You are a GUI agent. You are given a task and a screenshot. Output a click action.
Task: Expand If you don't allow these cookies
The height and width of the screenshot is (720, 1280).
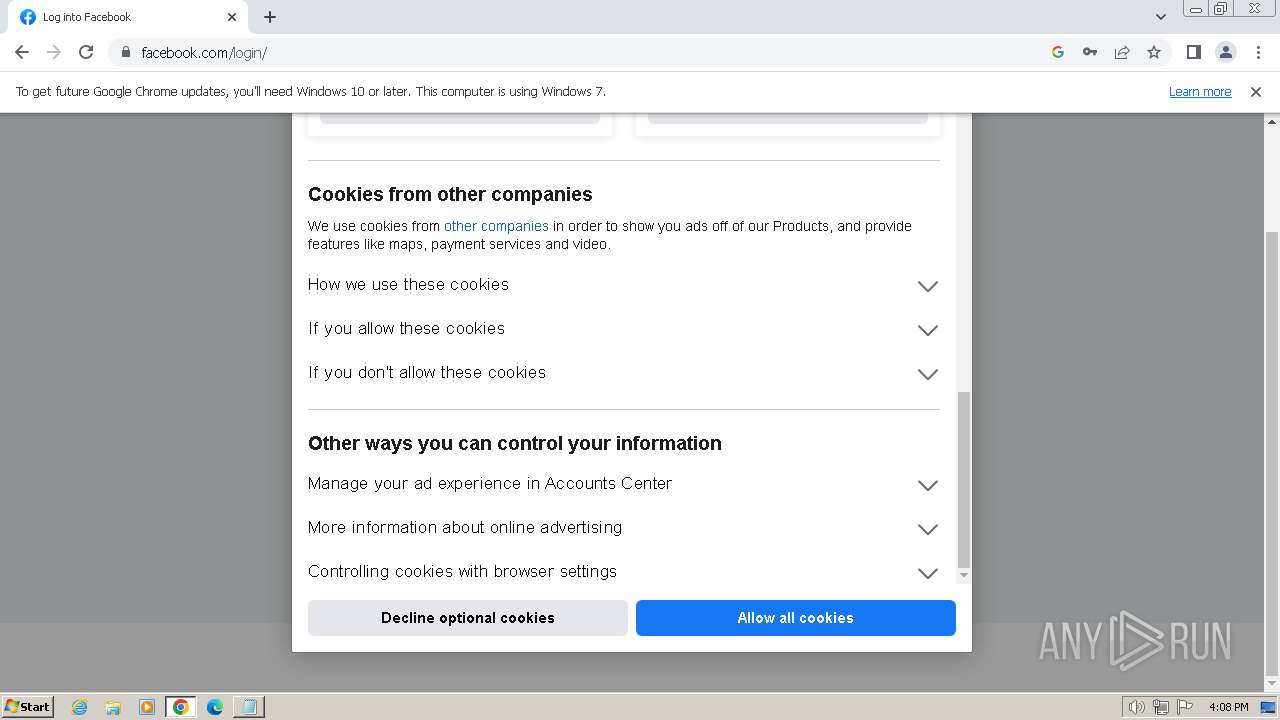927,374
